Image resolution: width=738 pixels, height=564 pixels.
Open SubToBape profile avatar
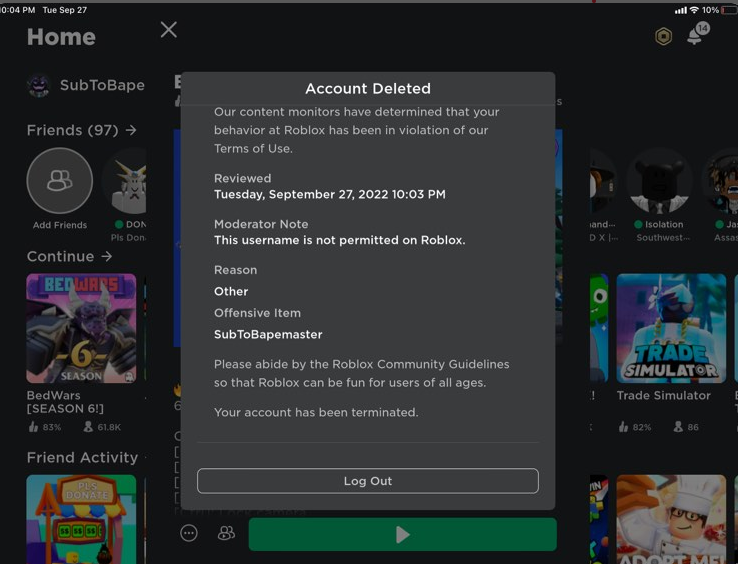[39, 86]
